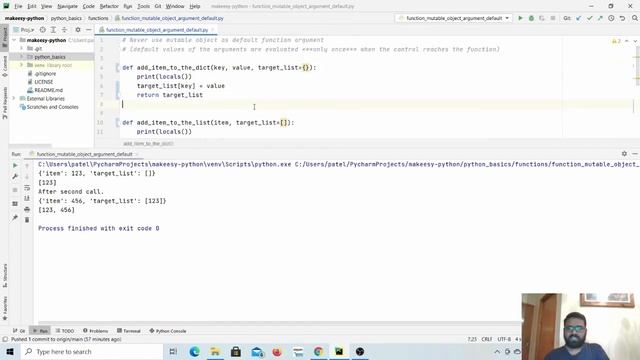Open Run panel settings gear
This screenshot has height=360, width=640.
pos(624,154)
